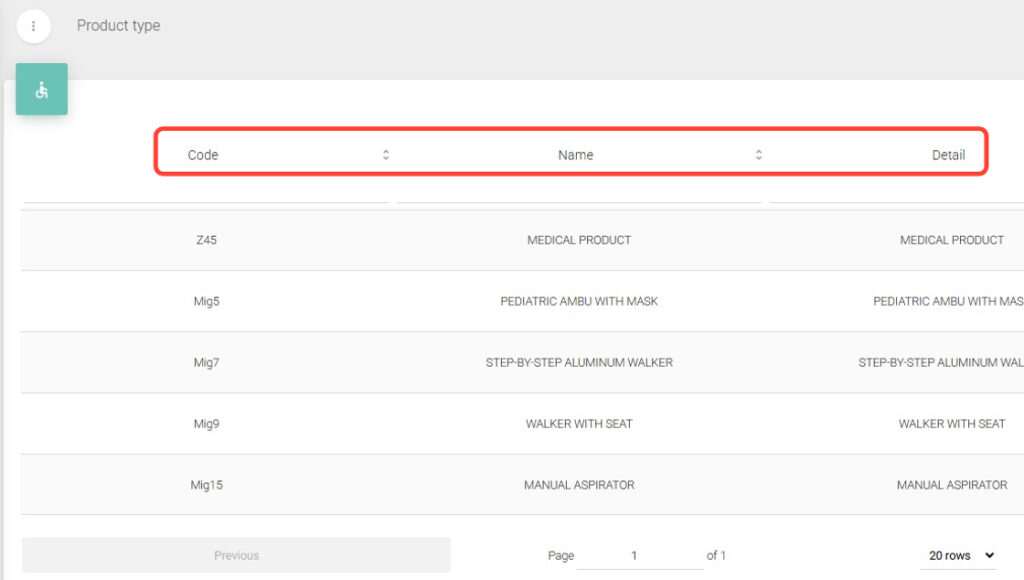Click MANUAL ASPIRATOR in the Name column

point(579,485)
